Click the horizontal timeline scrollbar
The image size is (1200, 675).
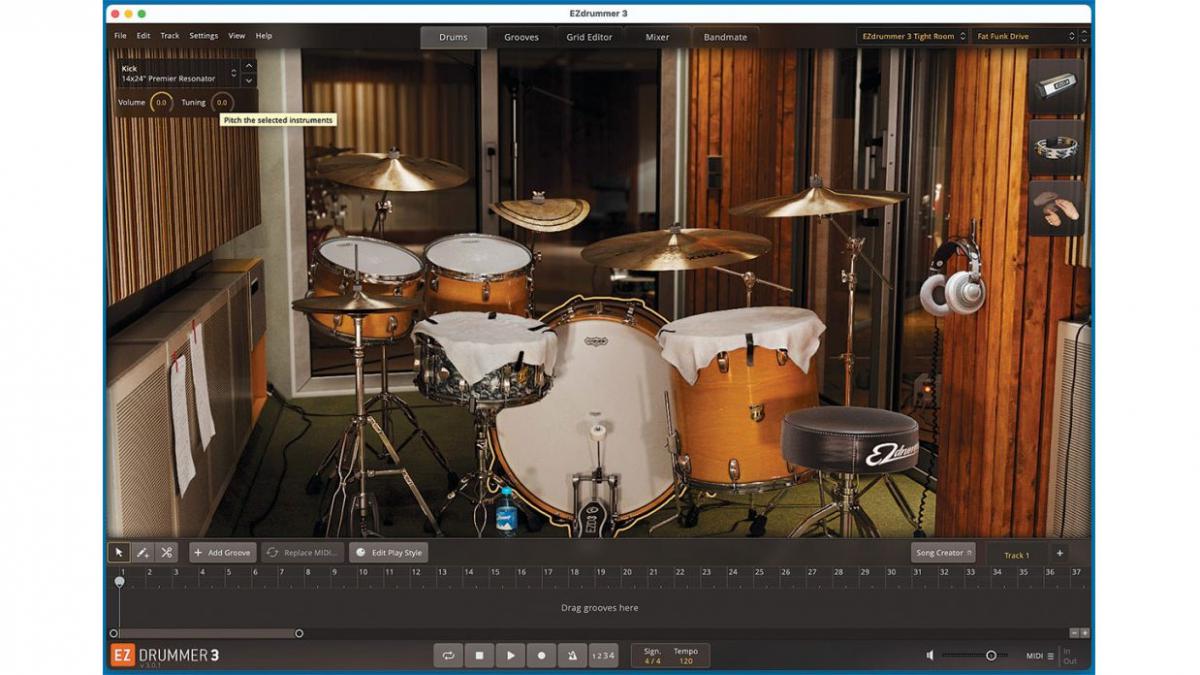[206, 633]
